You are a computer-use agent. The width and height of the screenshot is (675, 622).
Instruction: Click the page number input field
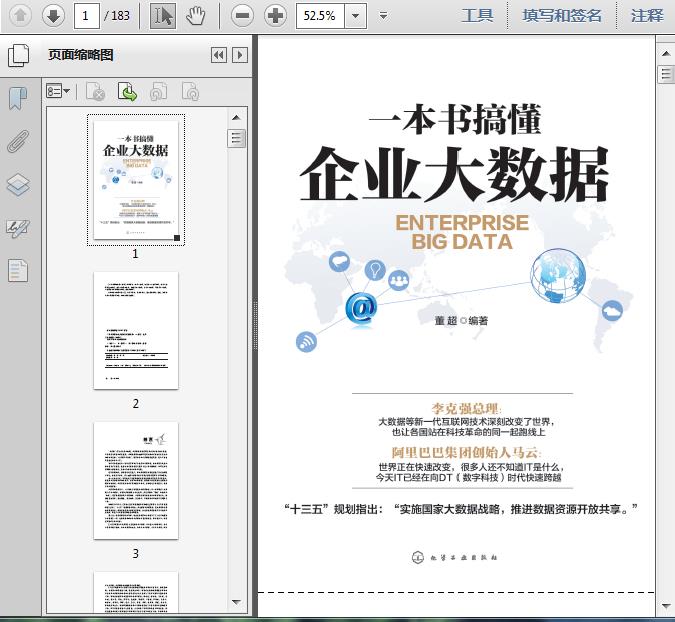(91, 15)
